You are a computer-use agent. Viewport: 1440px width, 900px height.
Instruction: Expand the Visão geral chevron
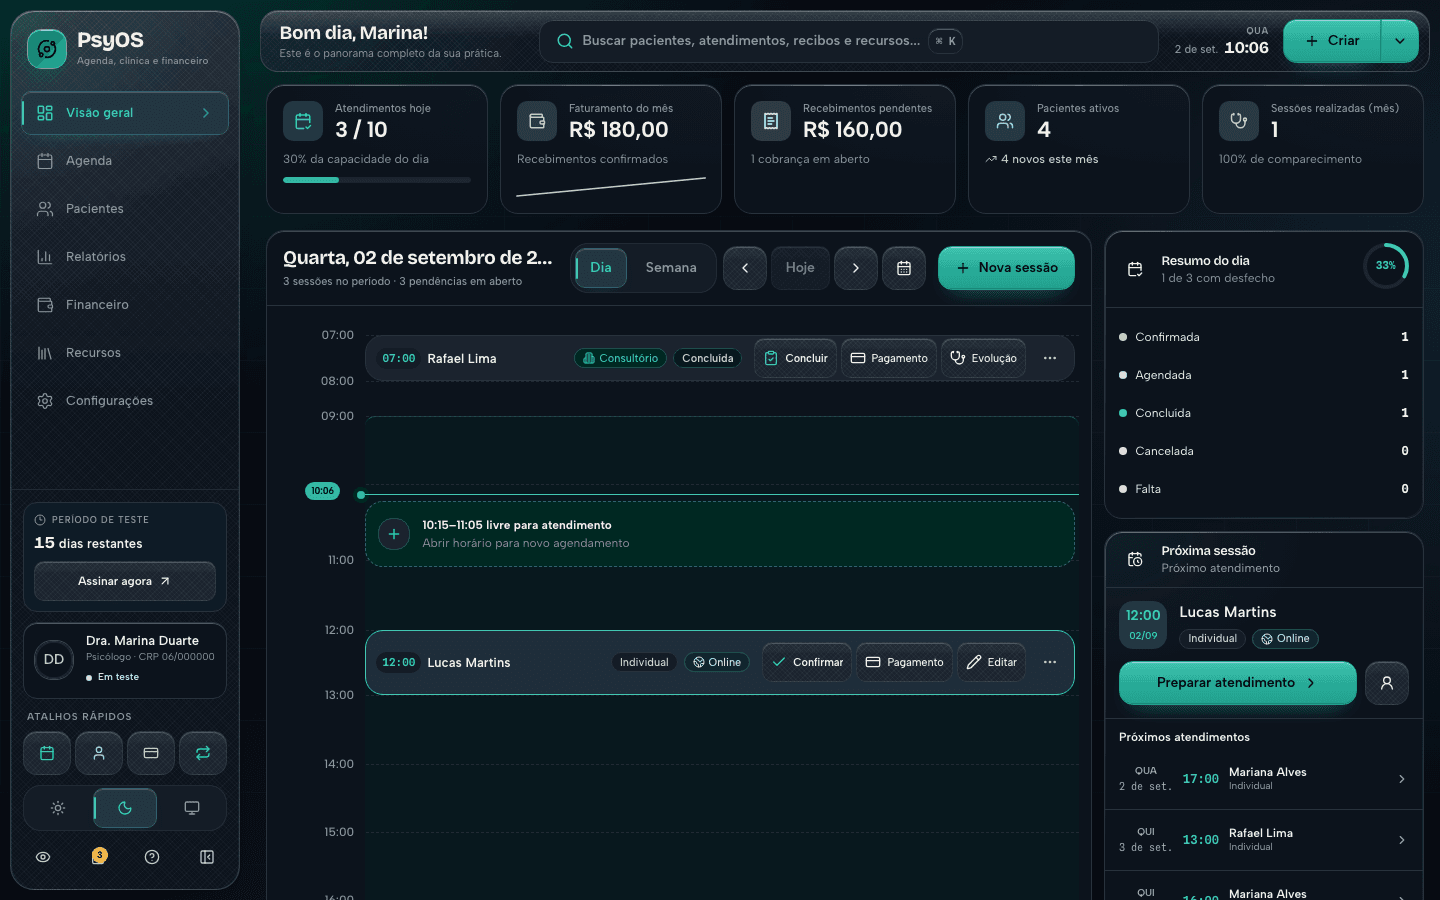click(x=206, y=113)
